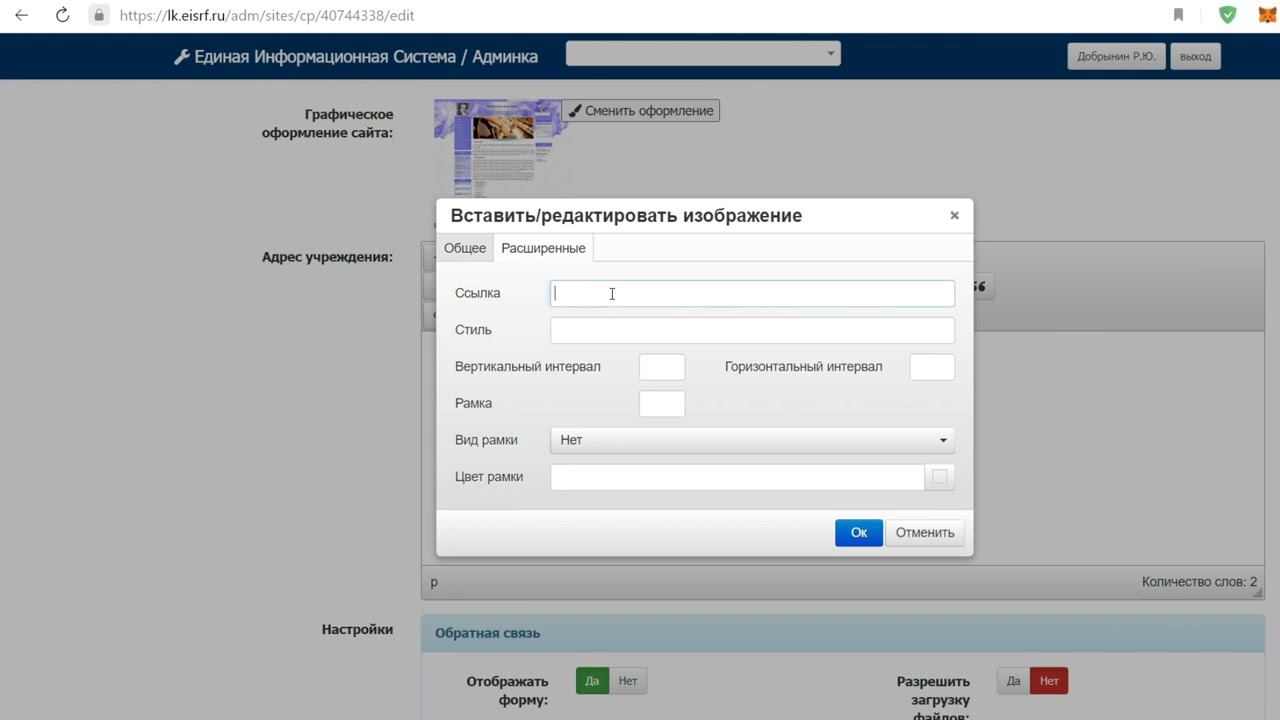Click the Рамка width field
1280x720 pixels.
(662, 404)
